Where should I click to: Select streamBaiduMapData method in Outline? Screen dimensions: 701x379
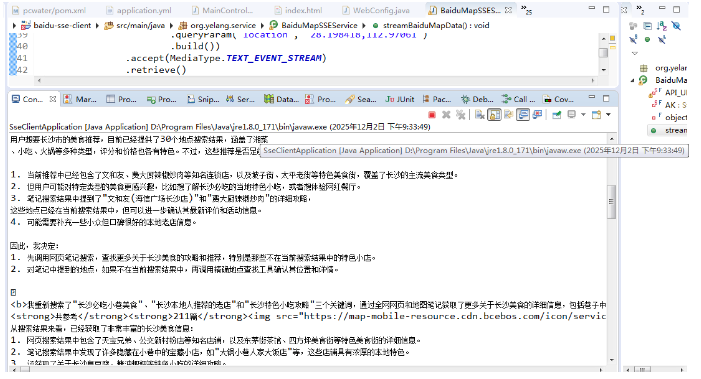[668, 130]
